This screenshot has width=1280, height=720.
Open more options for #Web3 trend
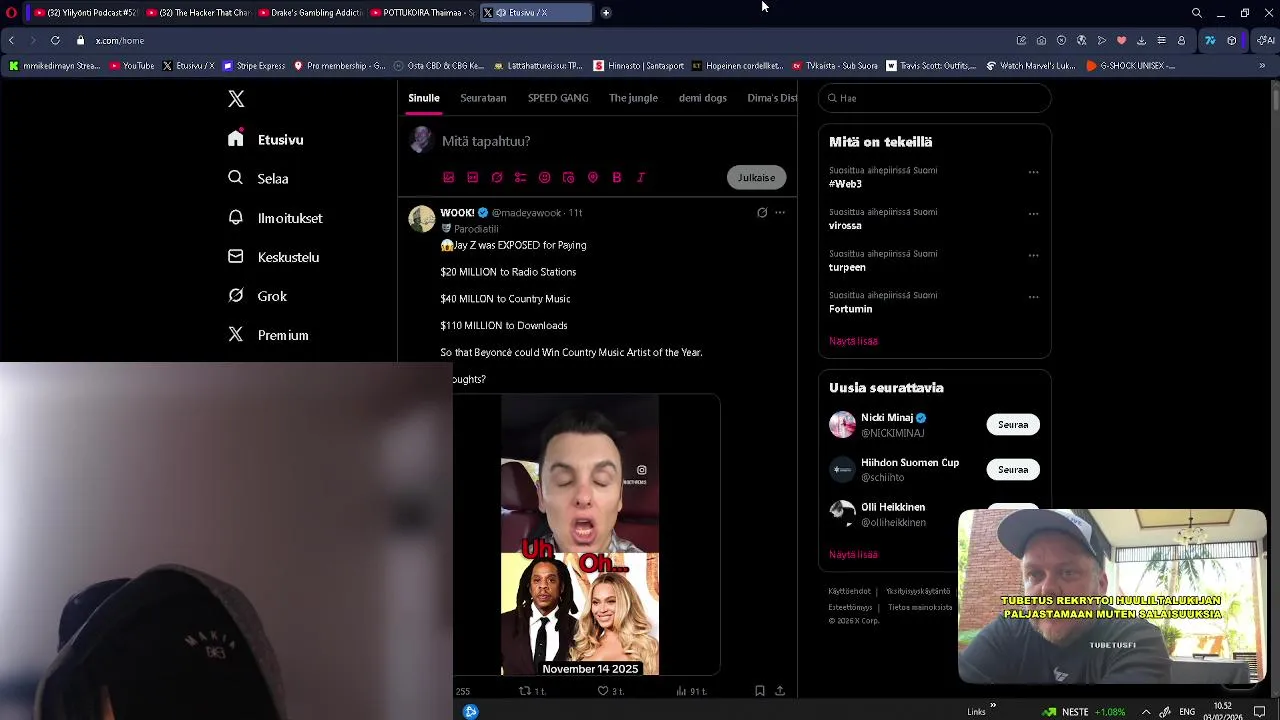pos(1034,172)
